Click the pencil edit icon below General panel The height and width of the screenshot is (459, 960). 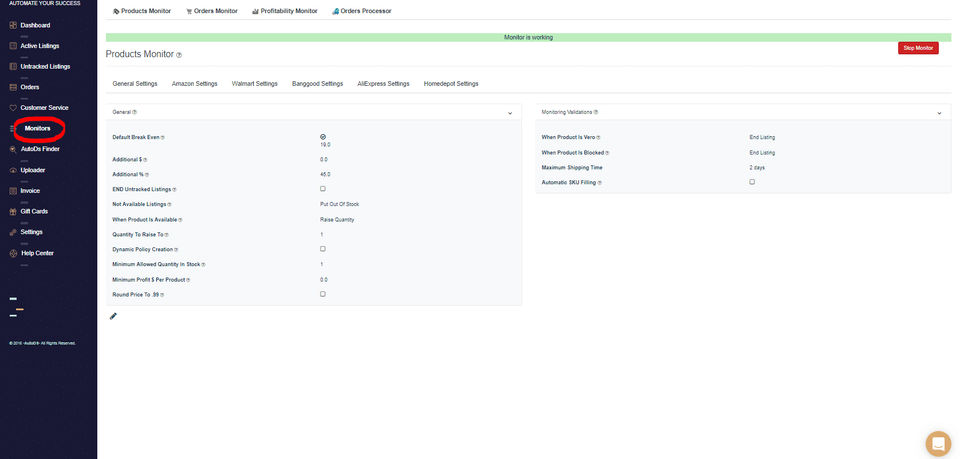click(113, 316)
